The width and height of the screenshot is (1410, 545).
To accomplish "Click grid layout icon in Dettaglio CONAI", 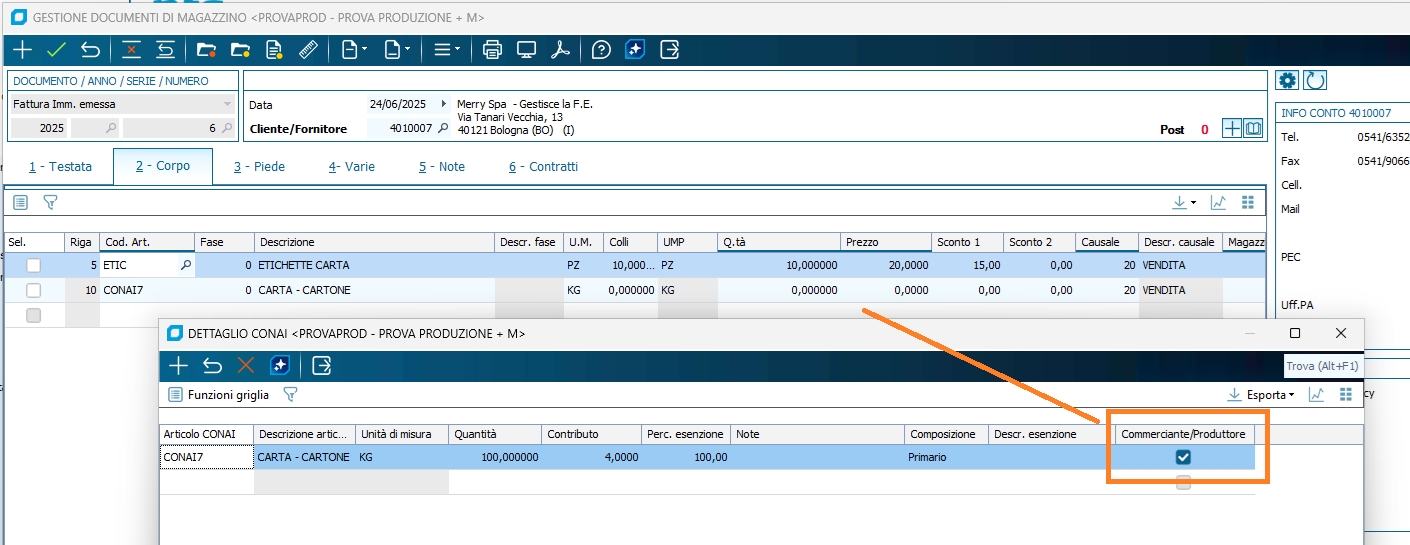I will (x=1346, y=395).
